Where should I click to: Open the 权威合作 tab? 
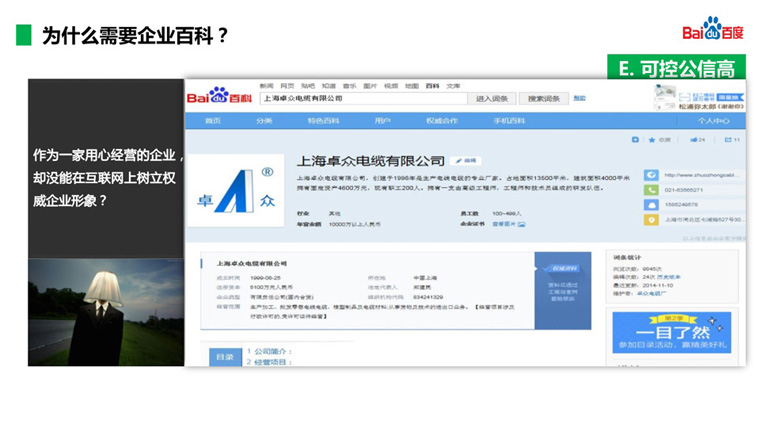click(442, 121)
